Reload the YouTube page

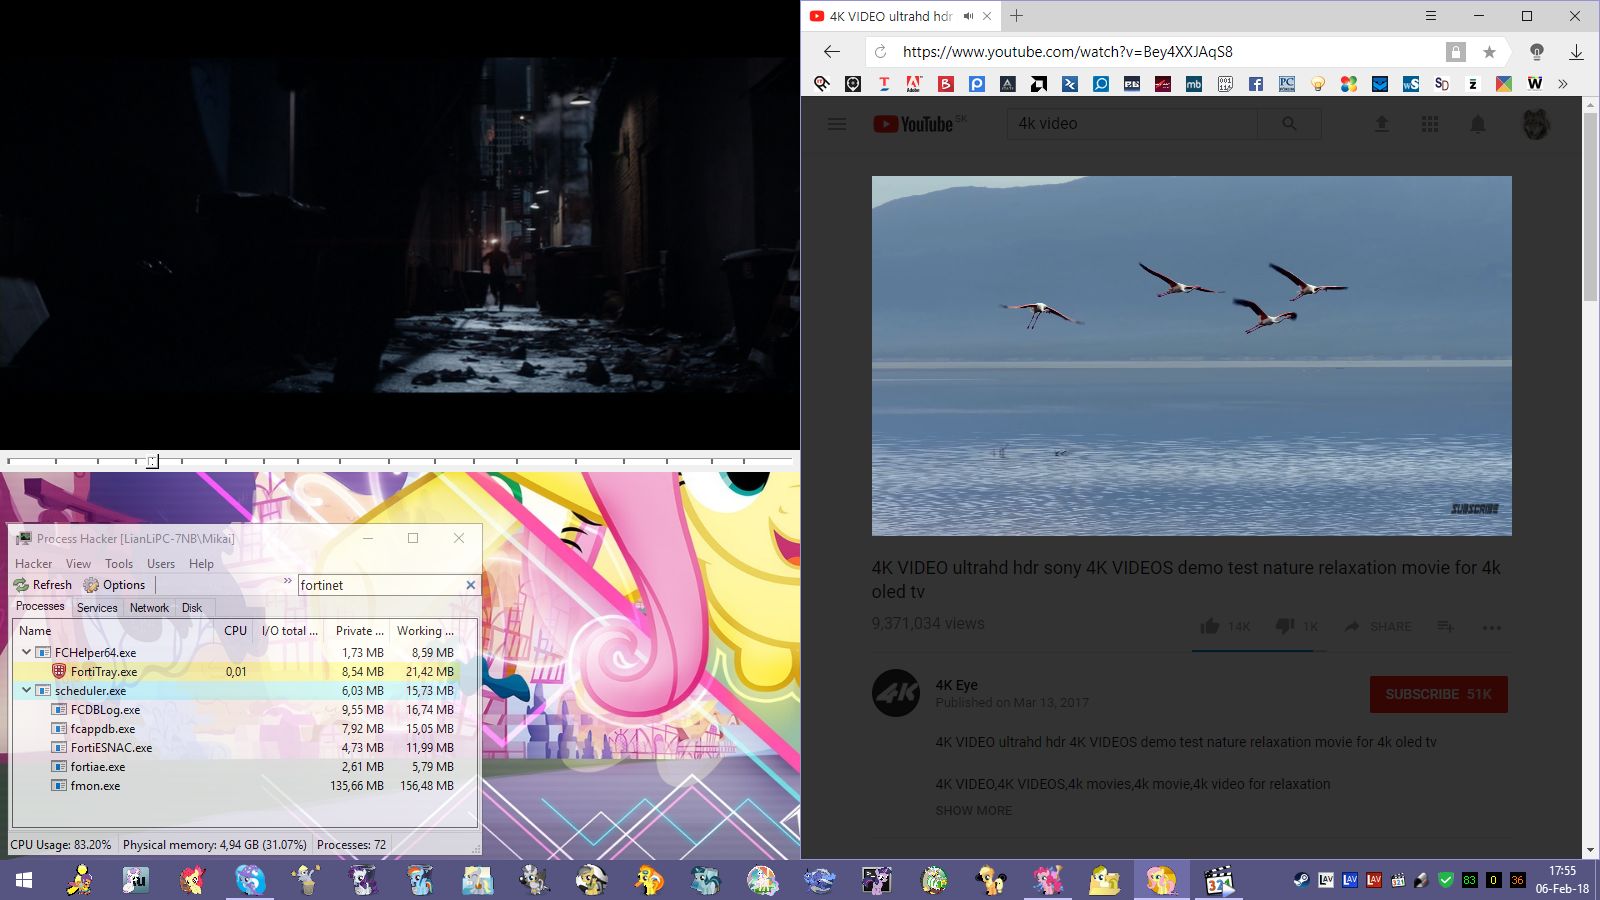(x=880, y=52)
